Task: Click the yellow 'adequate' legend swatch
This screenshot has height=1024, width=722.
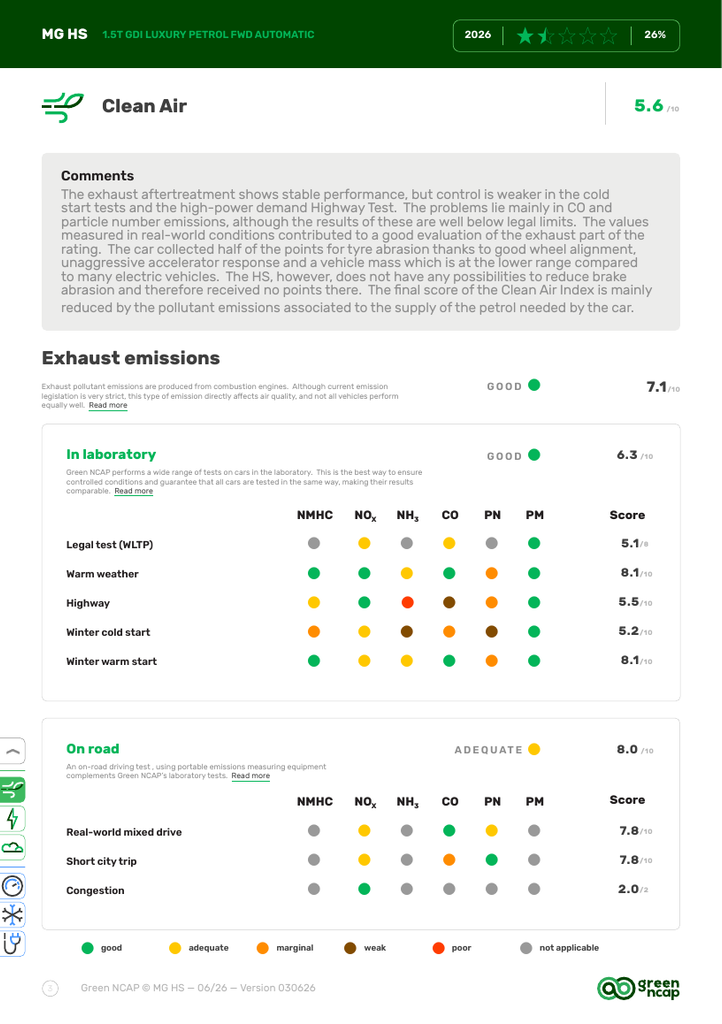Action: point(175,948)
